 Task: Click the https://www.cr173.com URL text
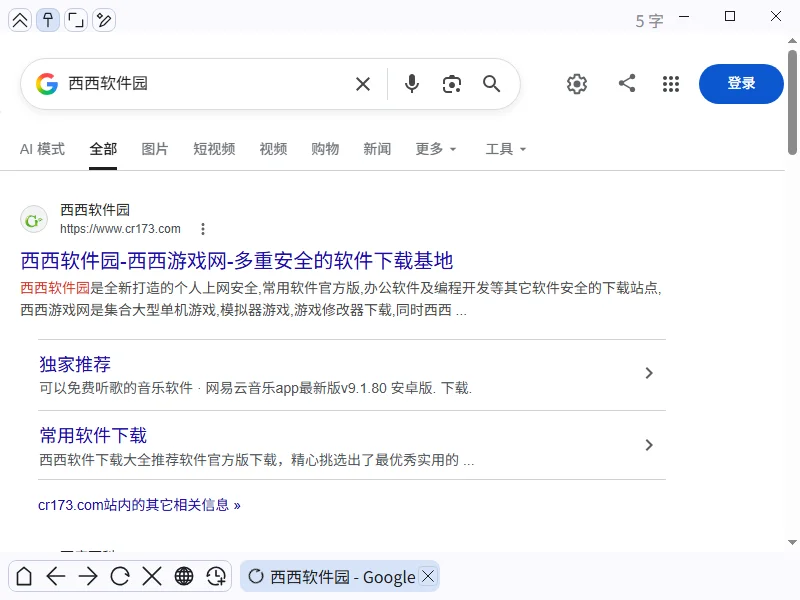(120, 229)
